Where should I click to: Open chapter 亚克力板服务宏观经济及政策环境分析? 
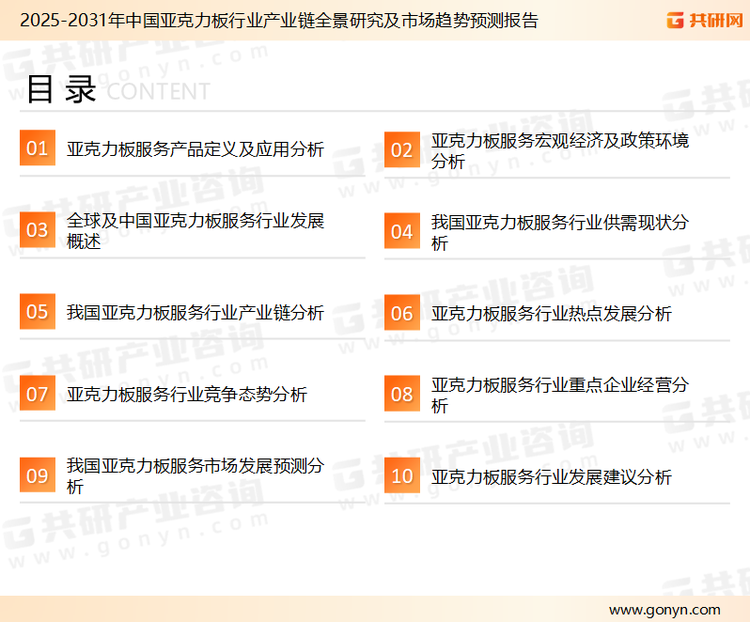(560, 151)
